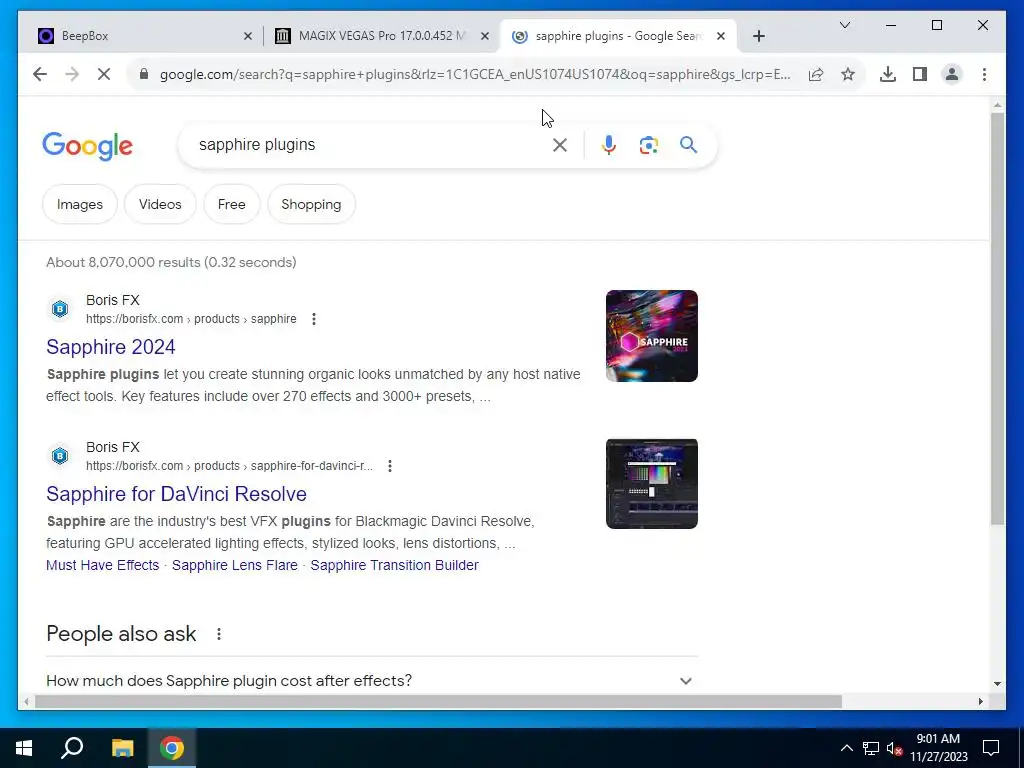Open more options for DaVinci Resolve result
Image resolution: width=1024 pixels, height=768 pixels.
tap(390, 466)
